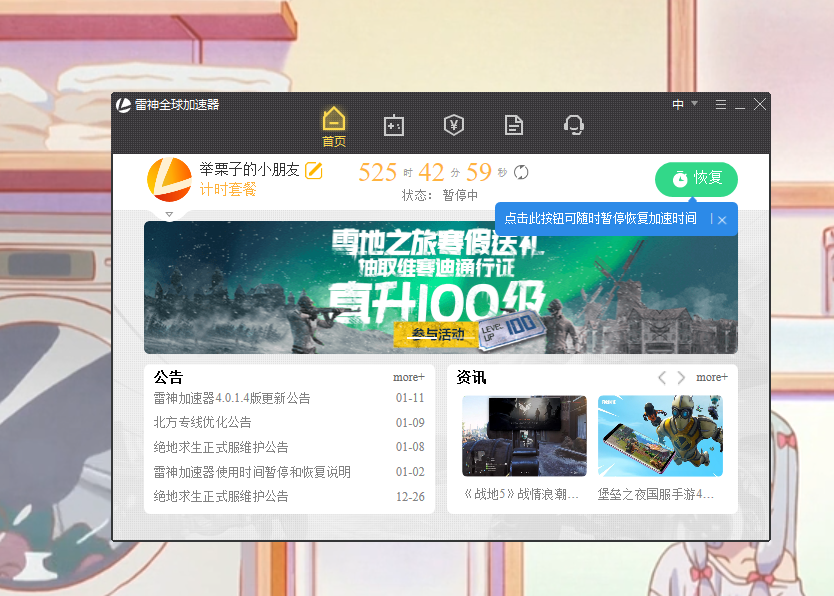The width and height of the screenshot is (834, 596).
Task: Click the user avatar picture
Action: tap(169, 180)
